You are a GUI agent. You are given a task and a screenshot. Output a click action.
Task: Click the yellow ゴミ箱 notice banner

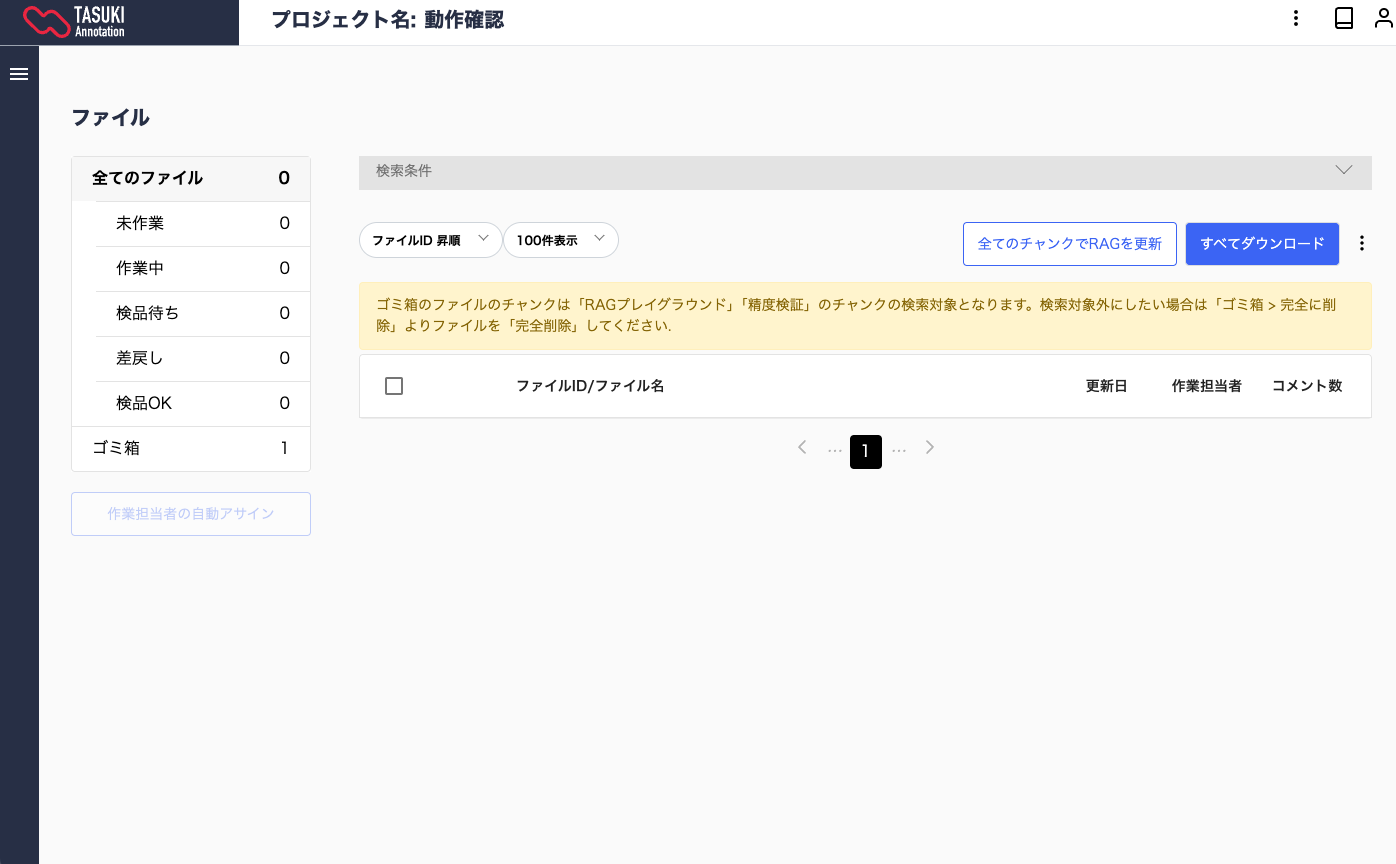865,315
